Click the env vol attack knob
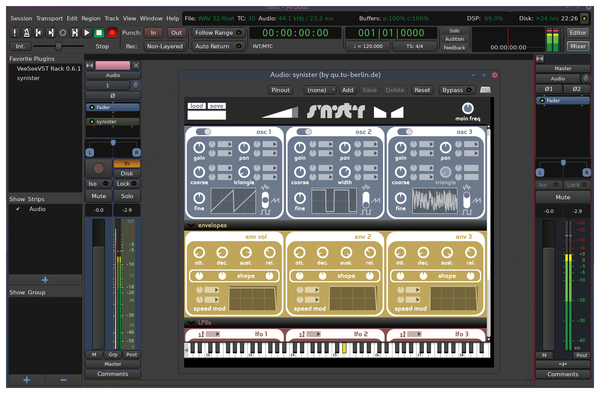600x394 pixels. 199,252
